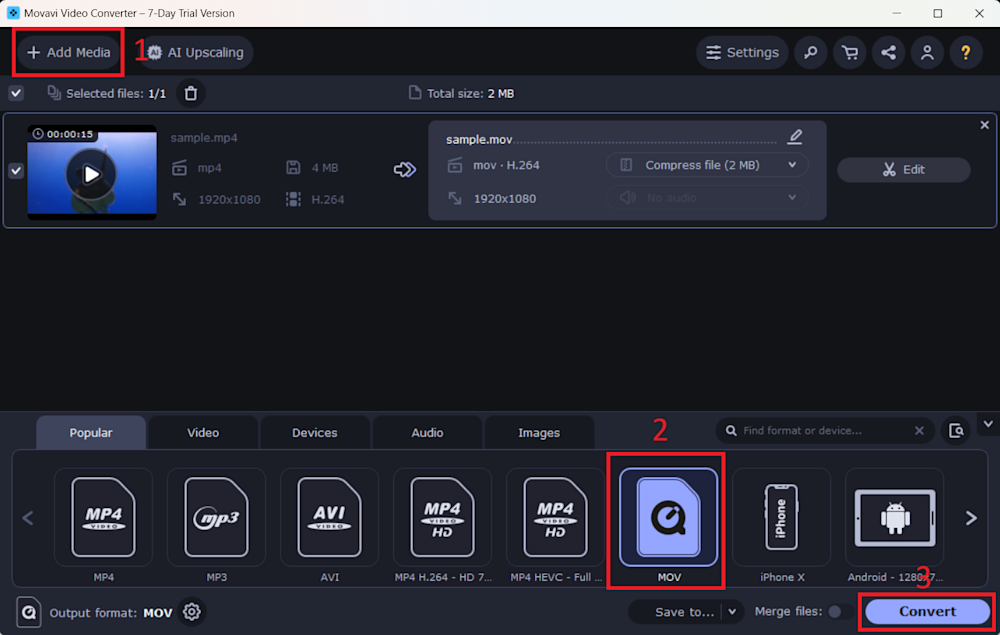Click the device detection icon
Image resolution: width=1000 pixels, height=635 pixels.
coord(956,430)
